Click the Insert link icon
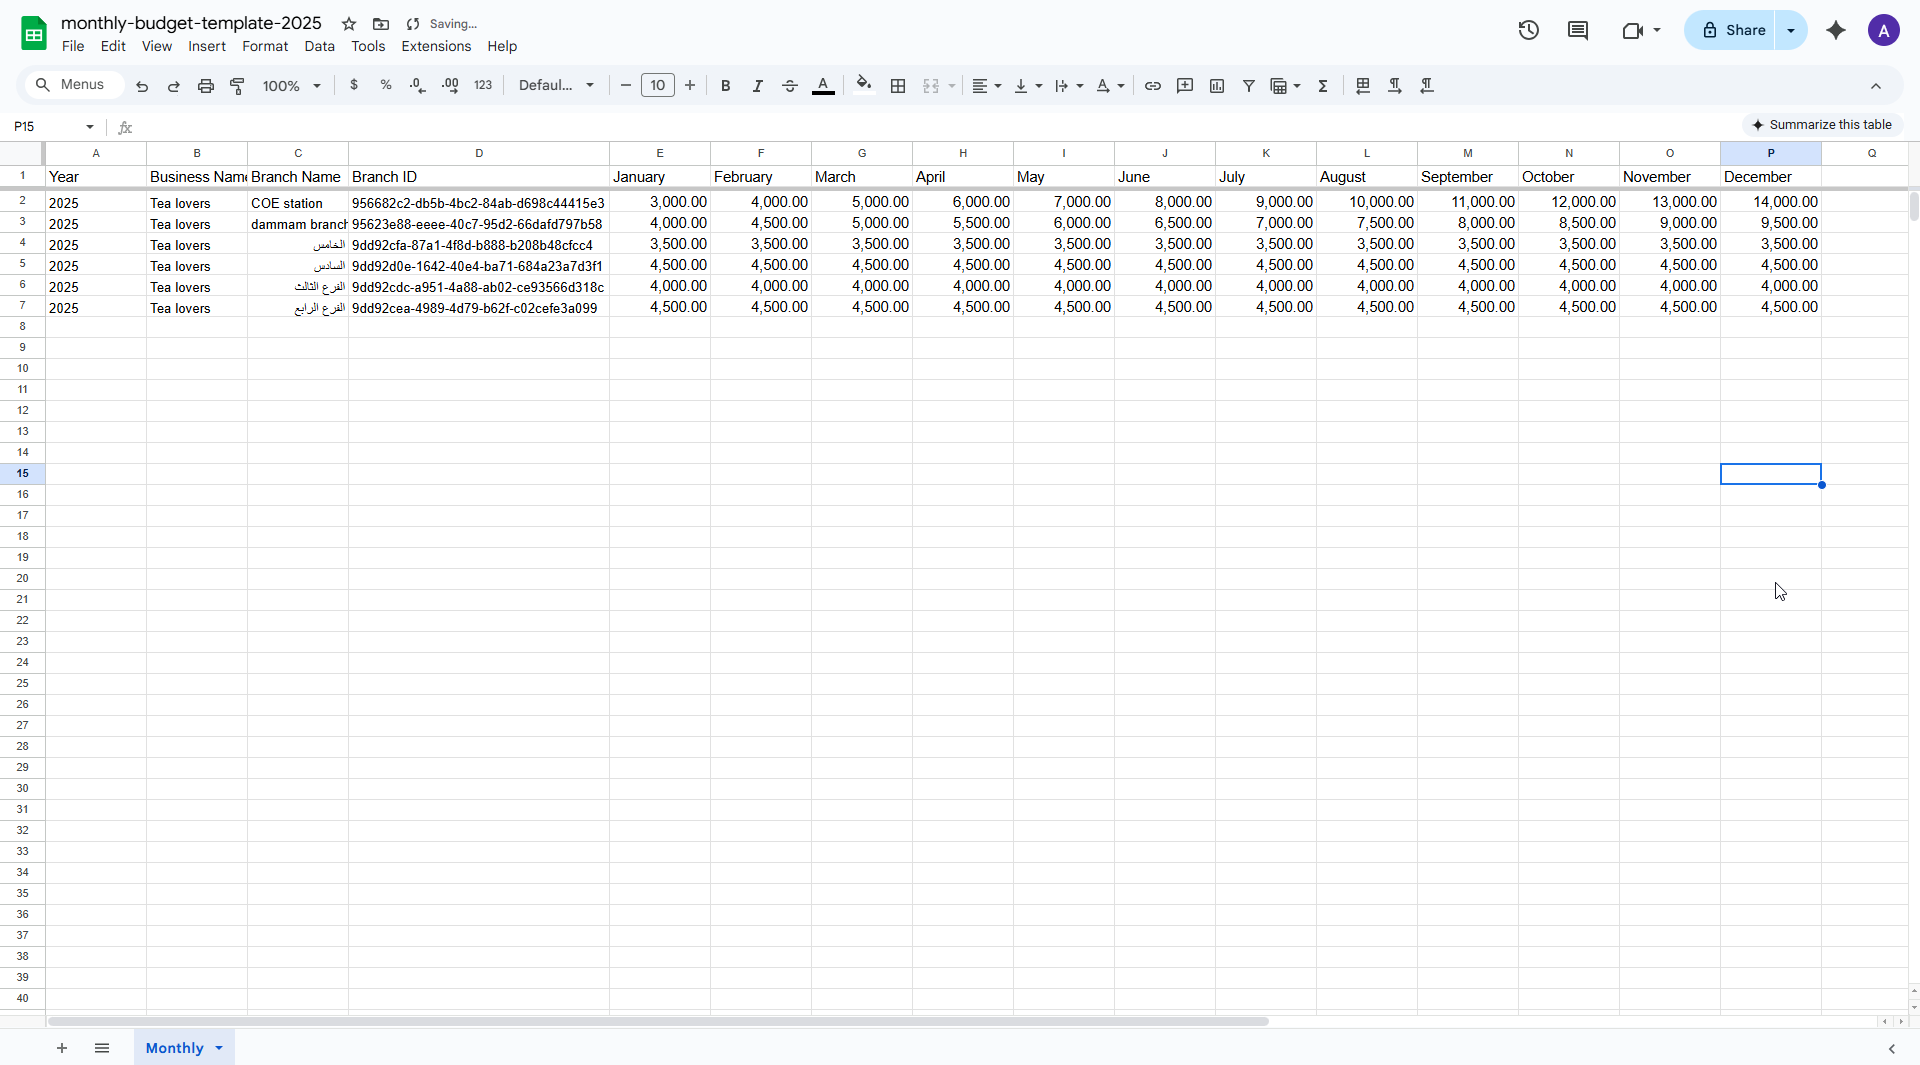This screenshot has width=1920, height=1065. pyautogui.click(x=1153, y=86)
